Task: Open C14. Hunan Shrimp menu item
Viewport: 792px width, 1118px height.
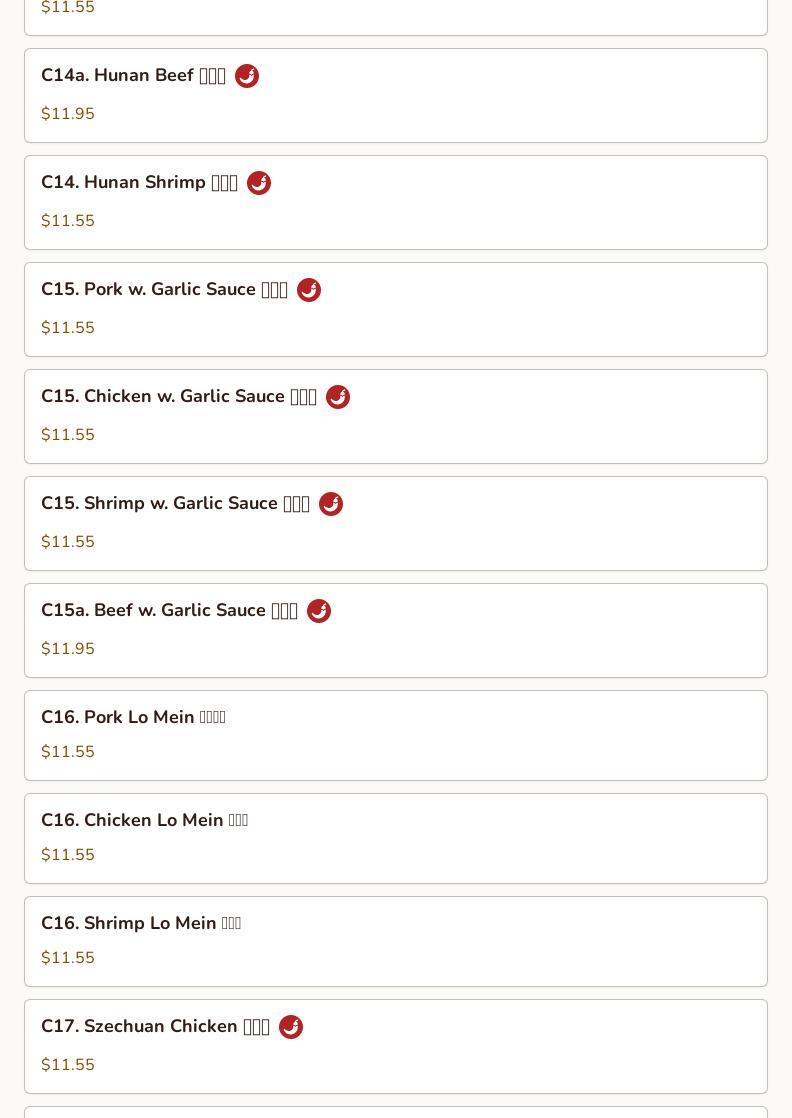Action: [396, 202]
